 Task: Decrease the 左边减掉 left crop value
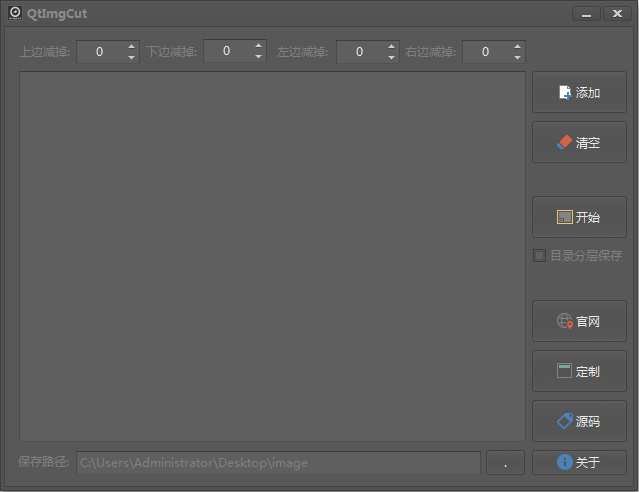pyautogui.click(x=391, y=57)
